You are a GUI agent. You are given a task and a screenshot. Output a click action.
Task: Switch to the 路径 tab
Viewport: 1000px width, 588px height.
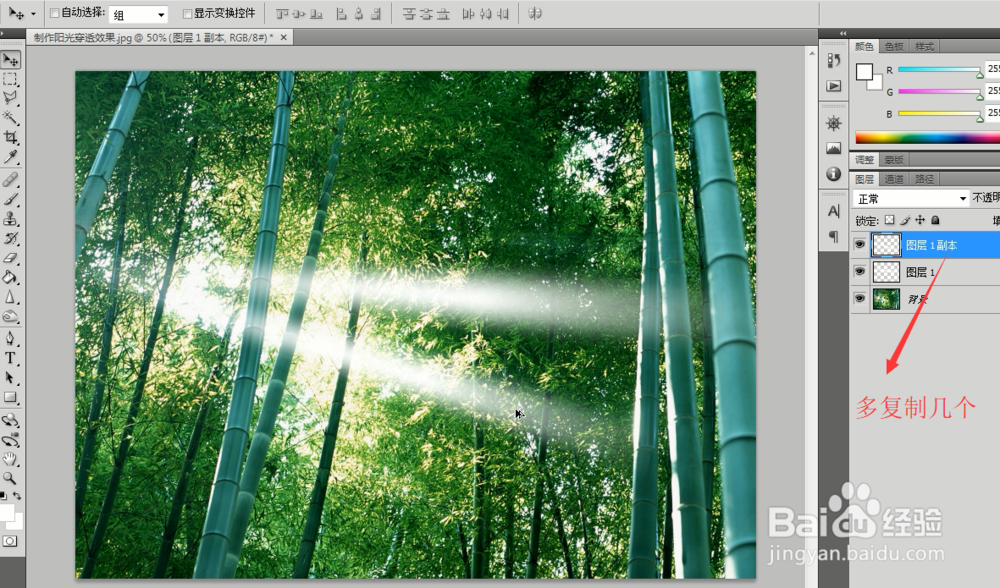pos(924,179)
